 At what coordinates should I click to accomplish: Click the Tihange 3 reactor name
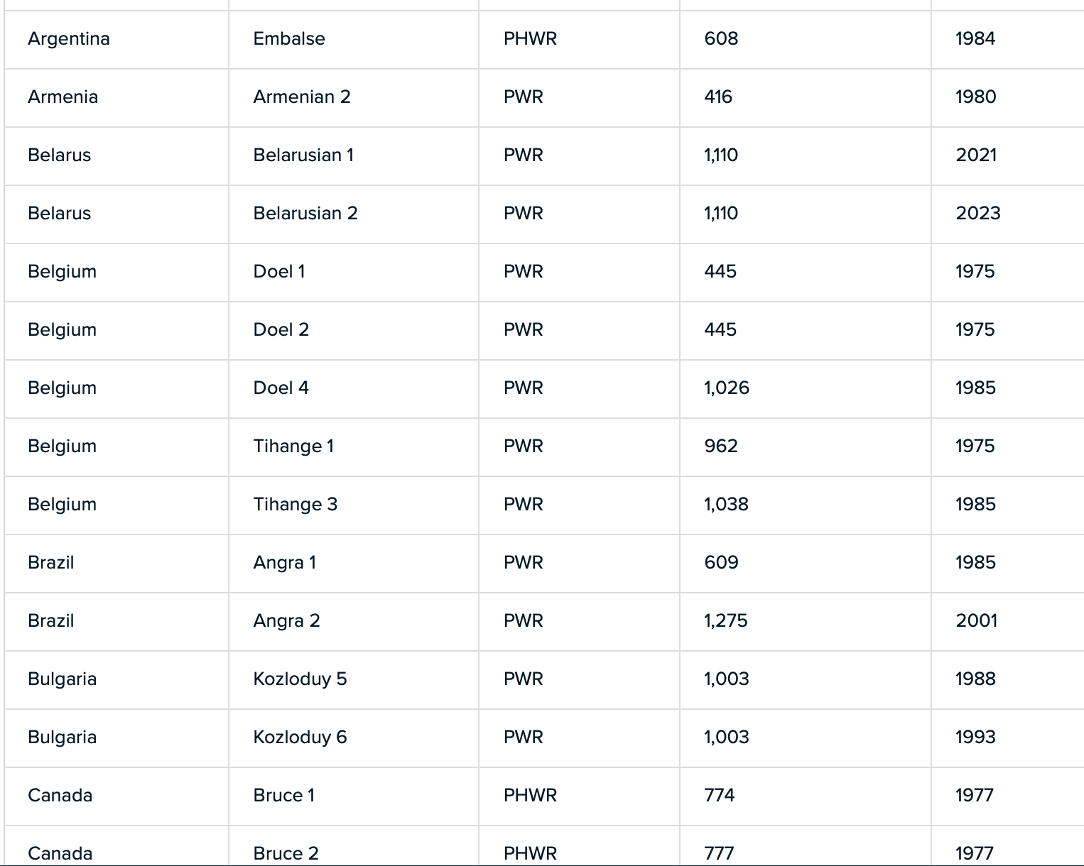click(295, 505)
